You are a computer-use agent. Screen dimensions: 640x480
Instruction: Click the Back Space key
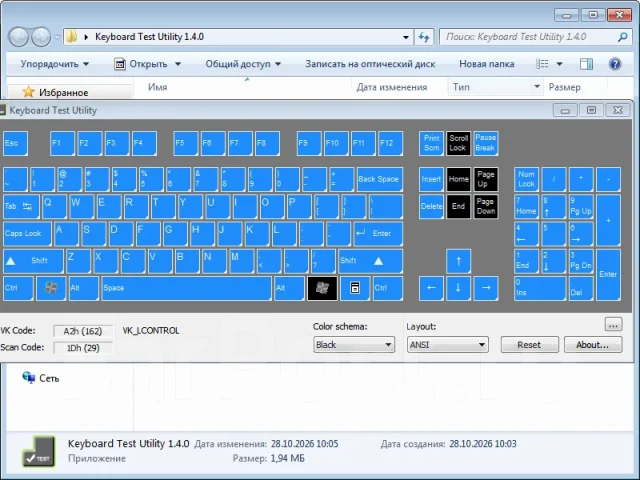click(x=380, y=179)
